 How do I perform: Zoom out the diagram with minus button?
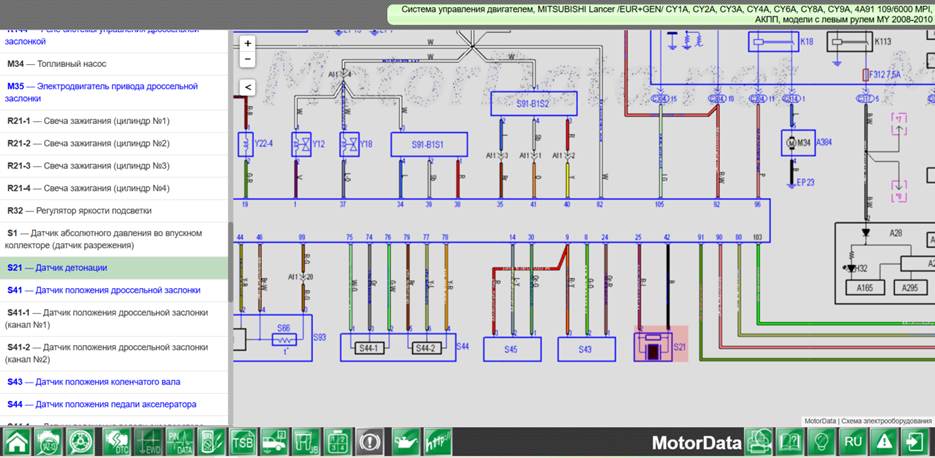pyautogui.click(x=248, y=59)
